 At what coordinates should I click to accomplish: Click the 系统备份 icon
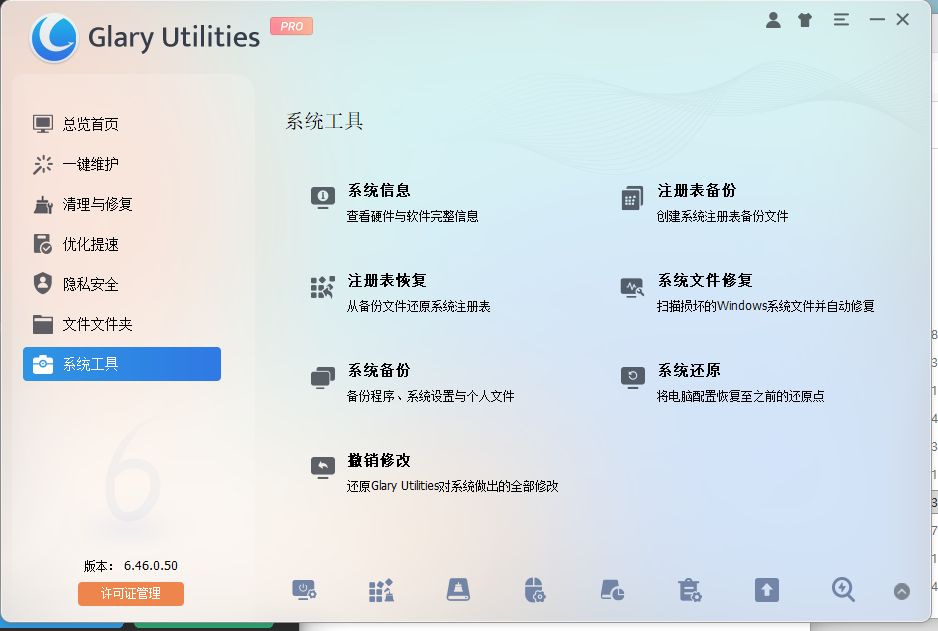pos(322,377)
